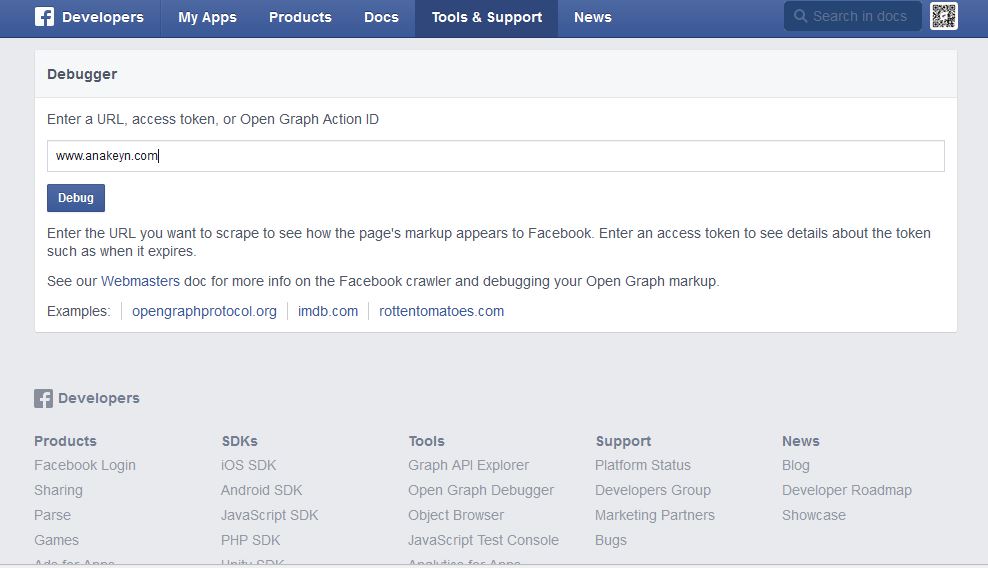Open the My Apps menu
988x568 pixels.
pyautogui.click(x=207, y=18)
